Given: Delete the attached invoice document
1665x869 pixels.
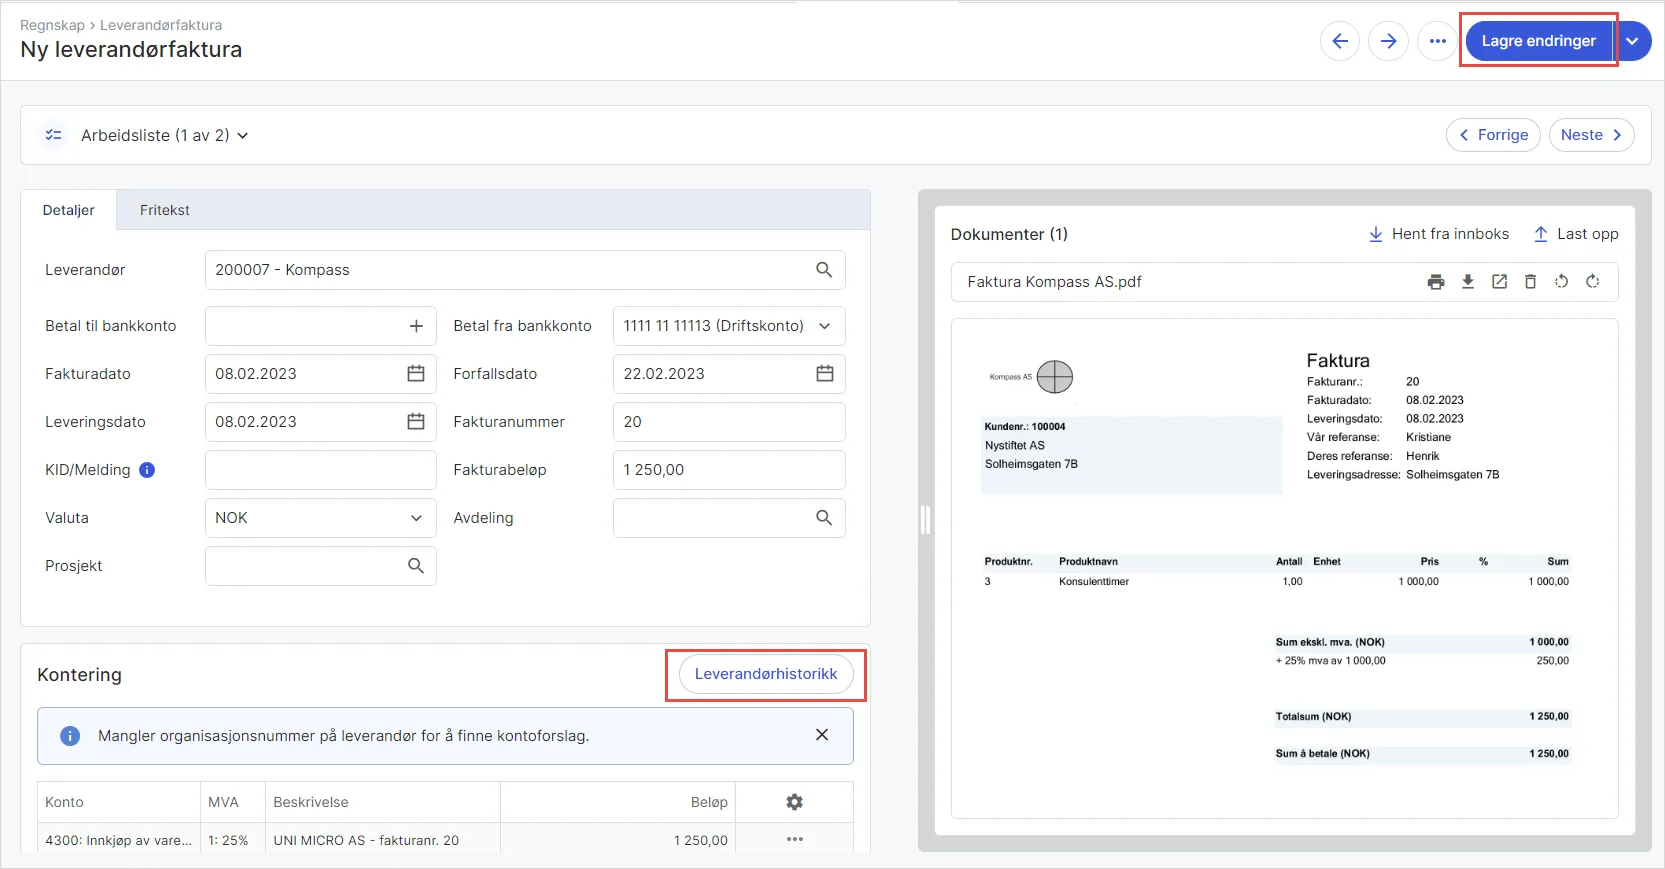Looking at the screenshot, I should 1530,282.
